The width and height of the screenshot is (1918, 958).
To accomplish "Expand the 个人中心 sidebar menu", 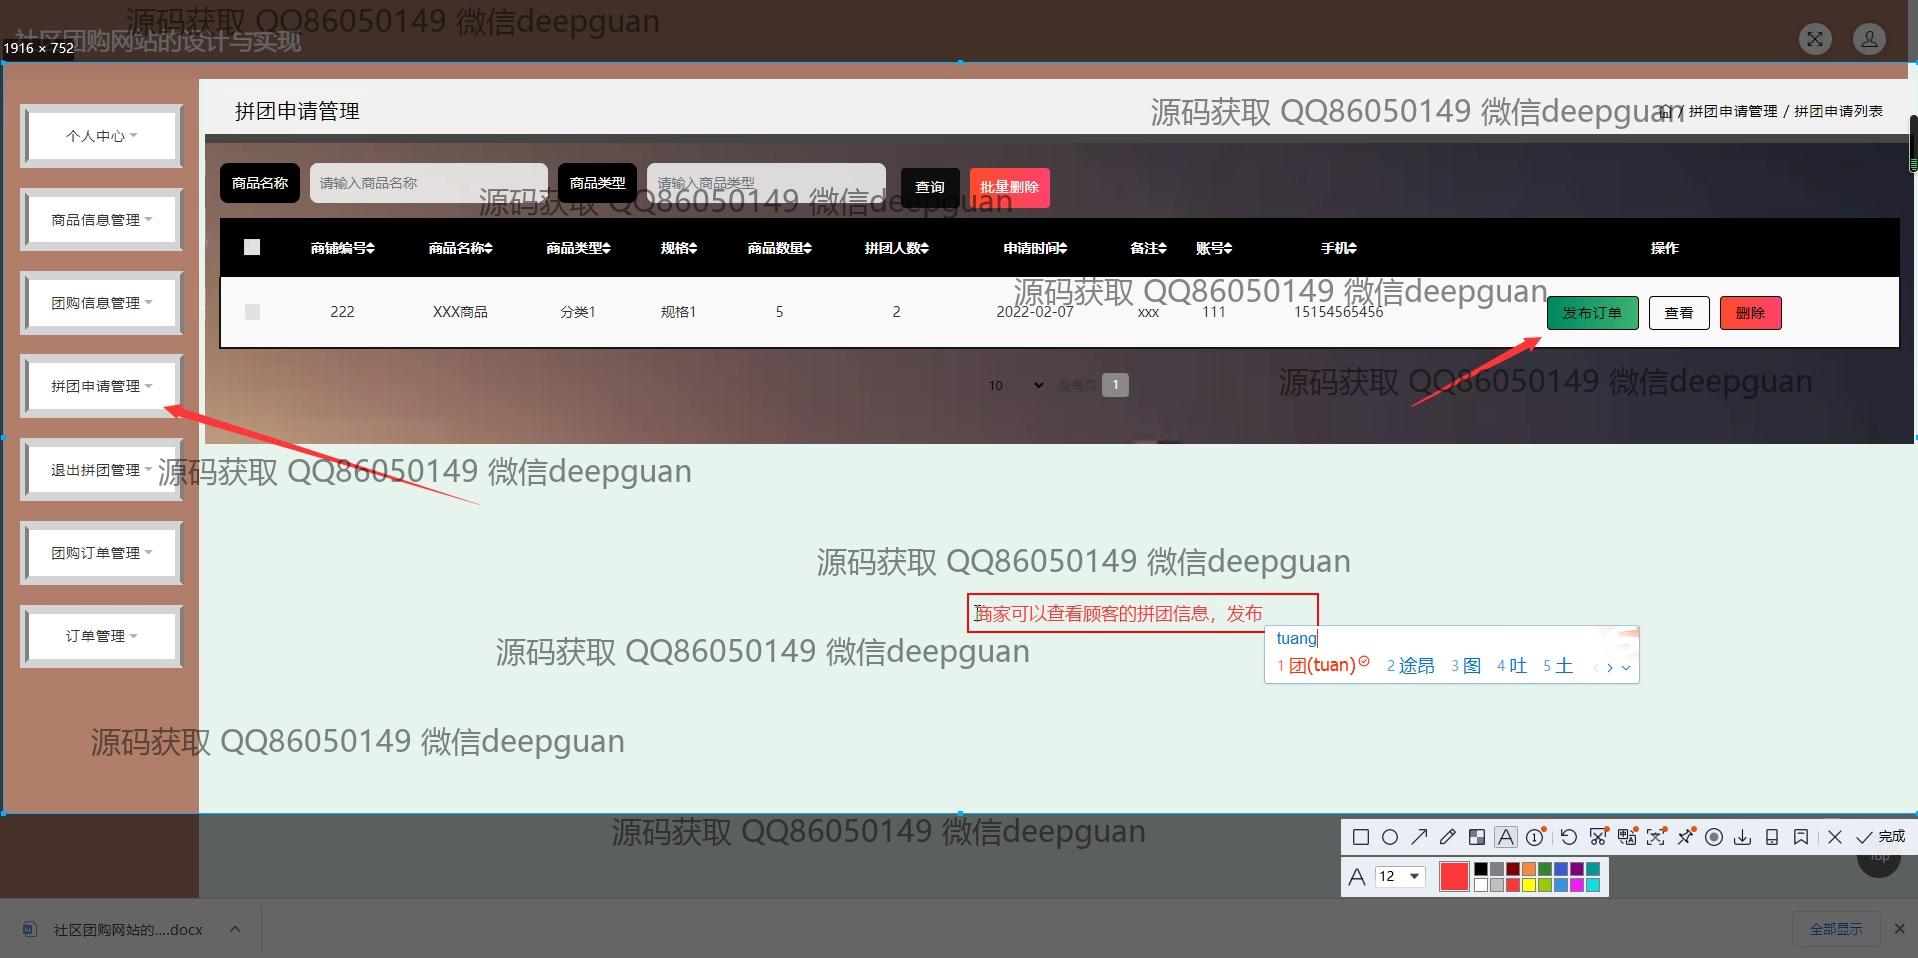I will [101, 136].
